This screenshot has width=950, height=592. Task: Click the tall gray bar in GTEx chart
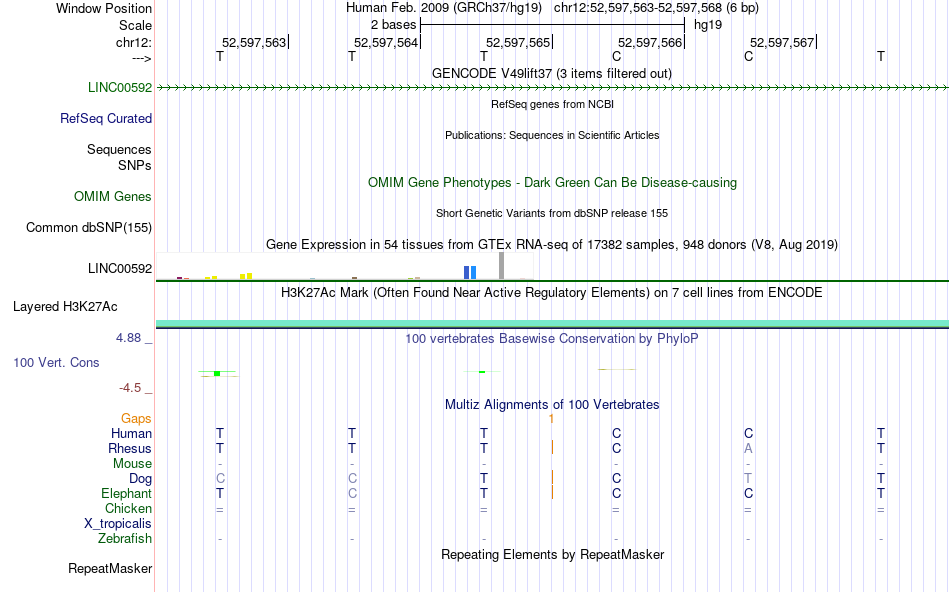pyautogui.click(x=502, y=266)
